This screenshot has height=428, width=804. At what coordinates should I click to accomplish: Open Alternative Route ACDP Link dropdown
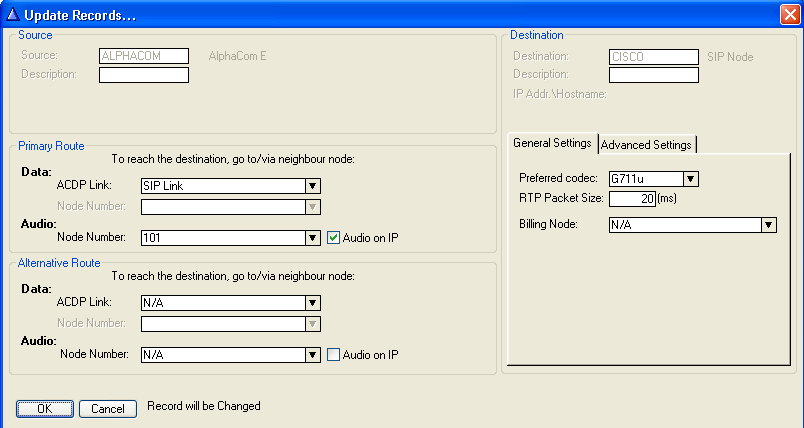(312, 302)
